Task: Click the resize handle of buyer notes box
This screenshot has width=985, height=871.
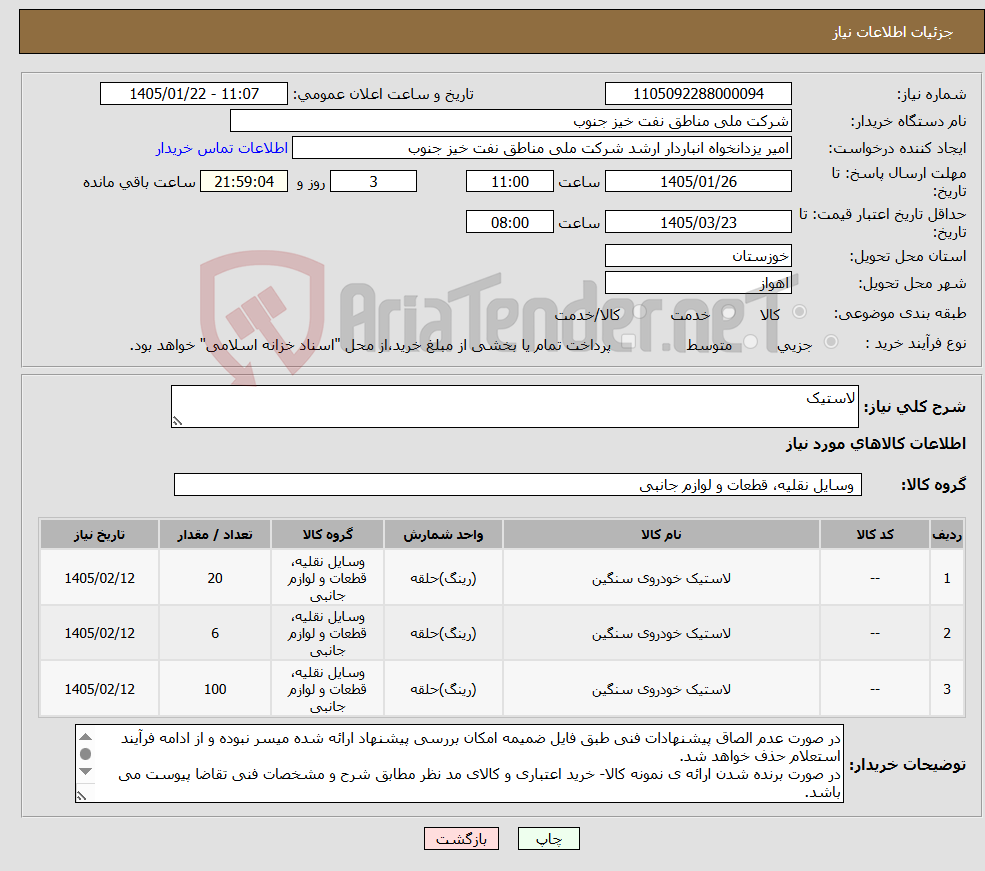Action: click(x=81, y=796)
